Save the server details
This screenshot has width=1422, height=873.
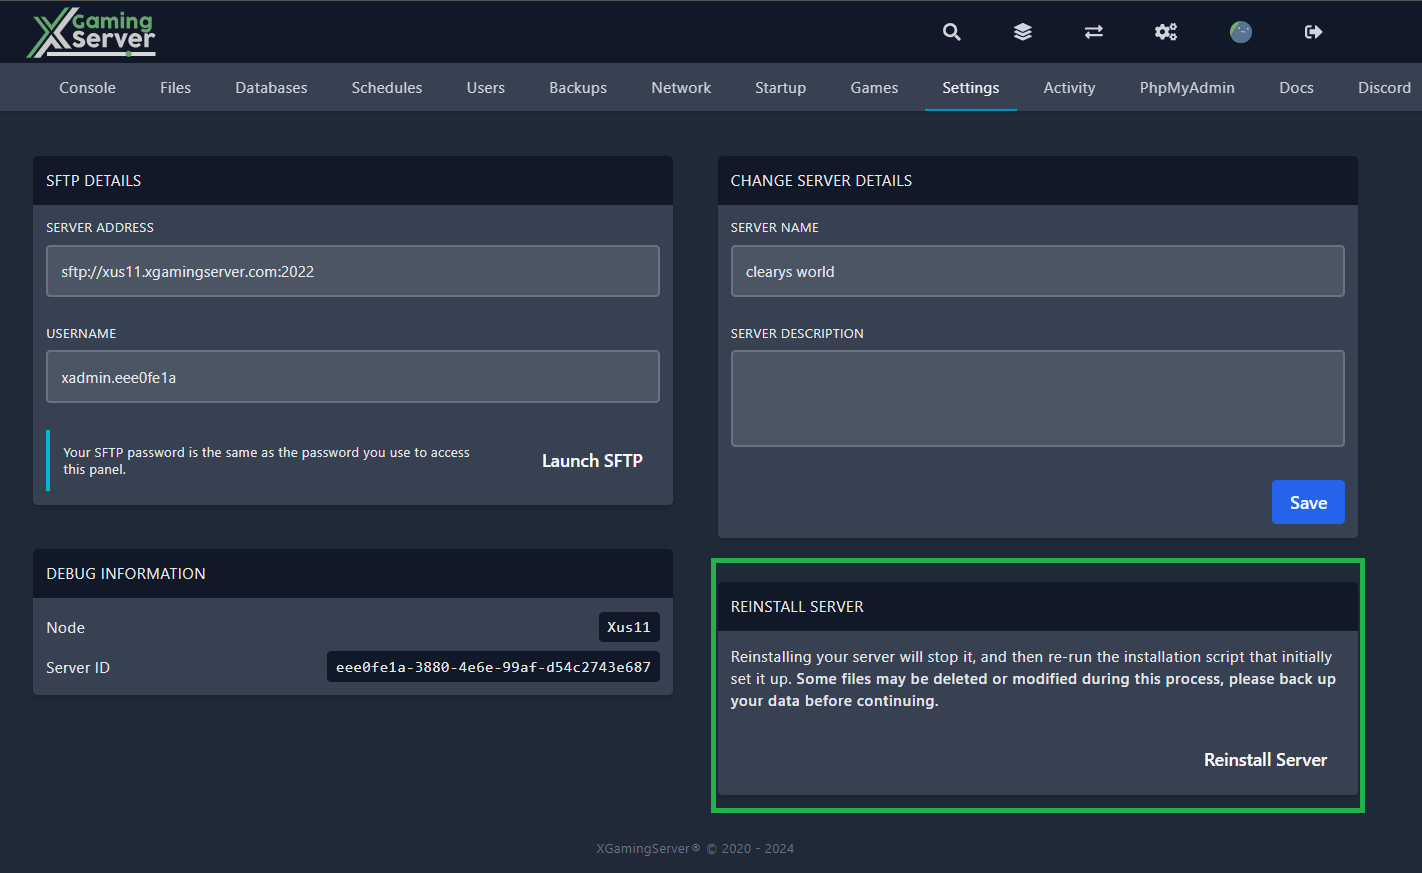point(1308,502)
